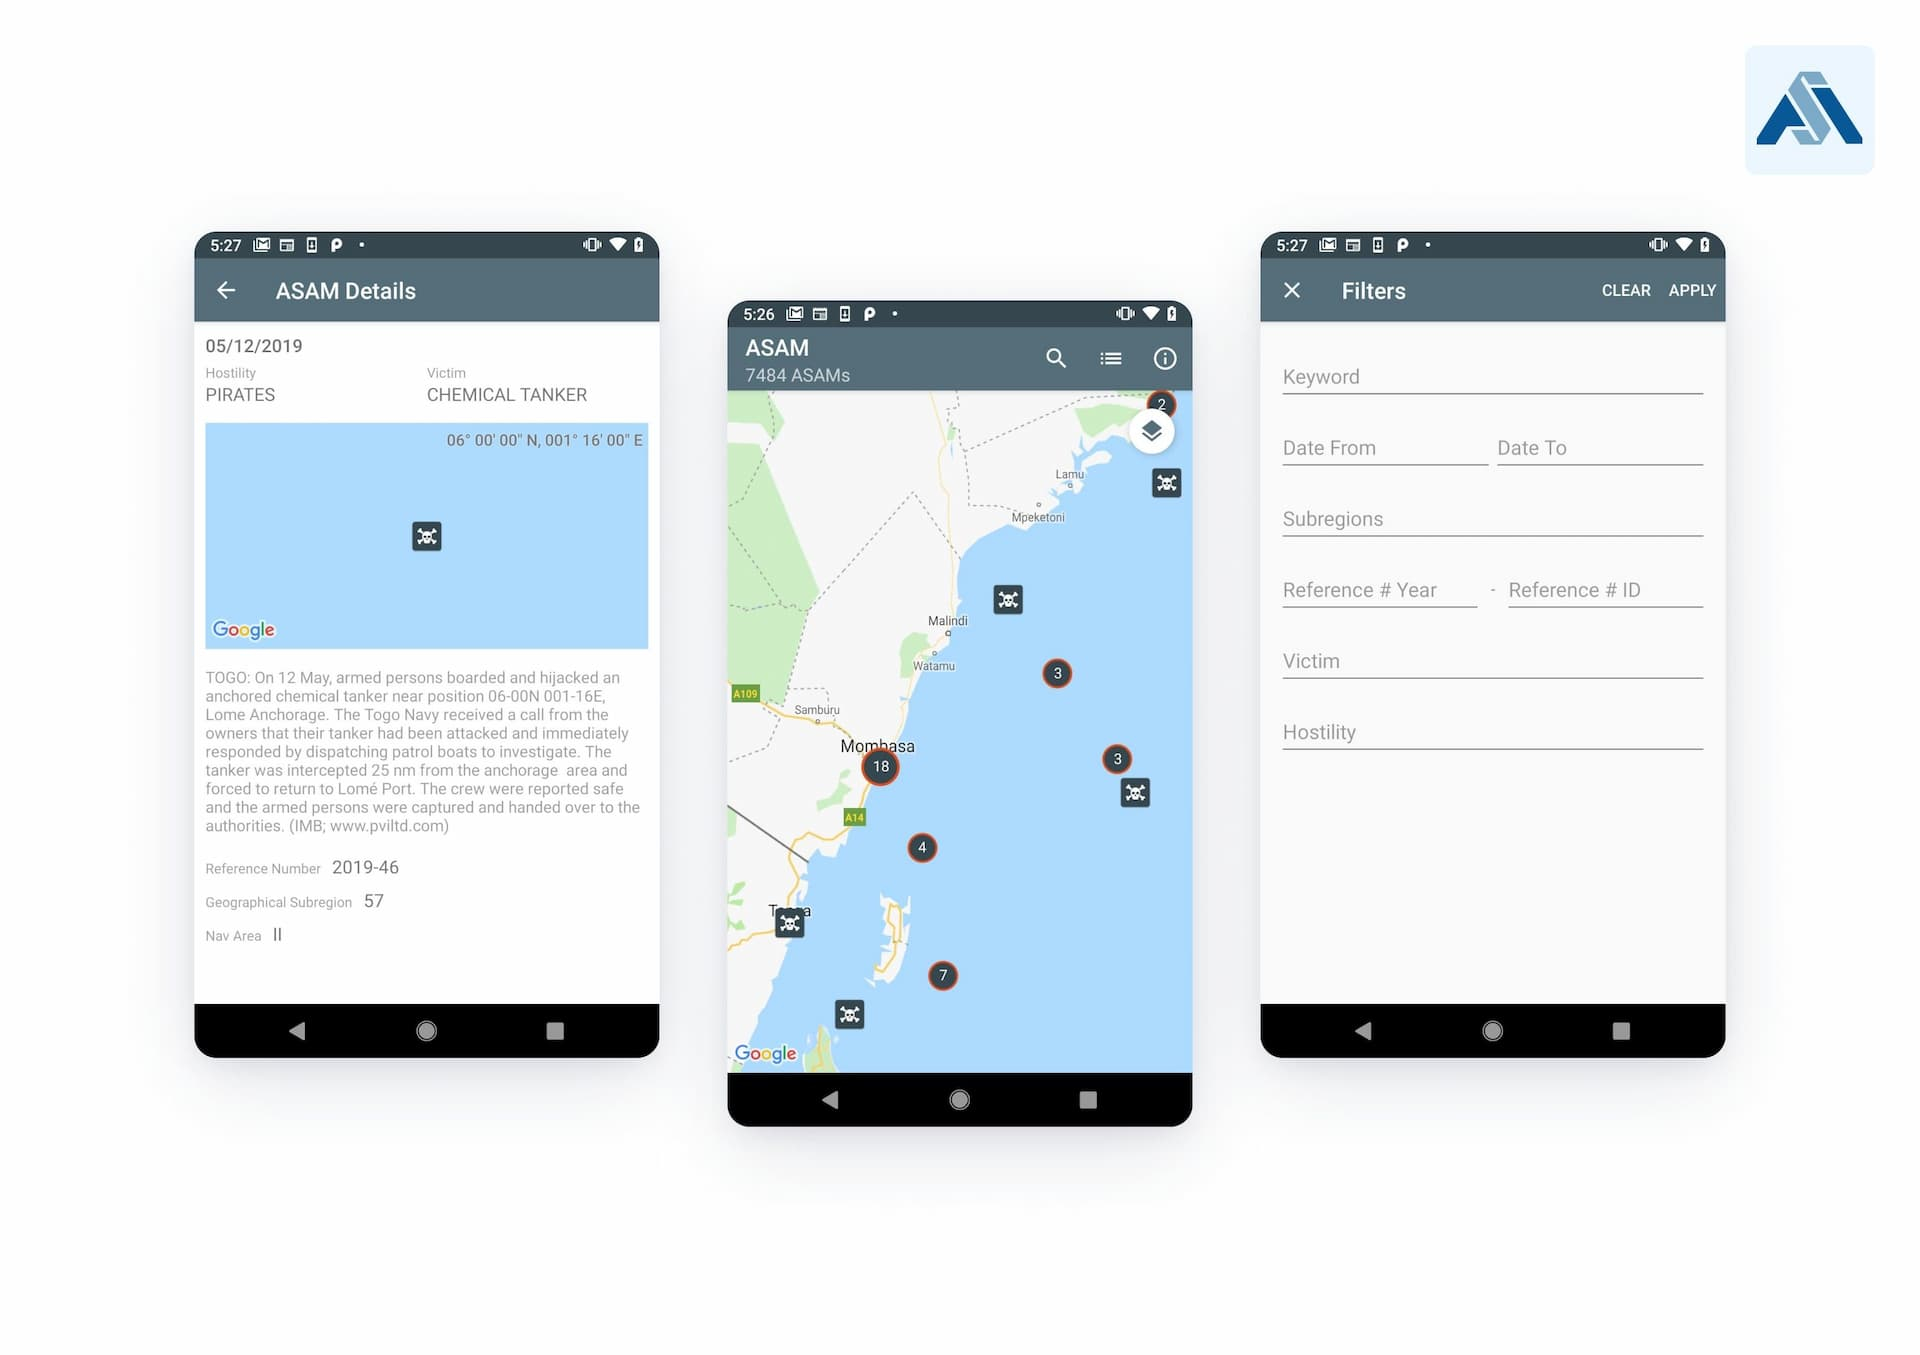Viewport: 1920px width, 1355px height.
Task: Expand the Subregions dropdown filter
Action: click(1492, 518)
